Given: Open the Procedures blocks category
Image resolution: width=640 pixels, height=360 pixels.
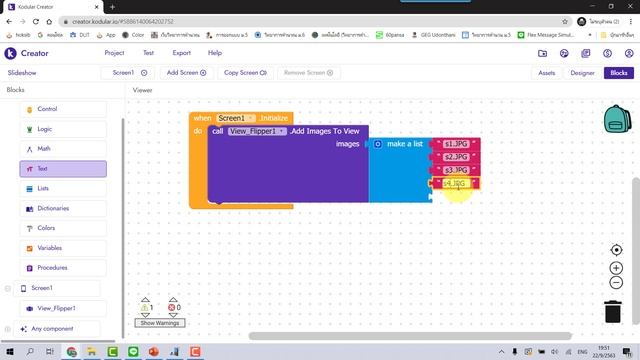Looking at the screenshot, I should tap(63, 268).
